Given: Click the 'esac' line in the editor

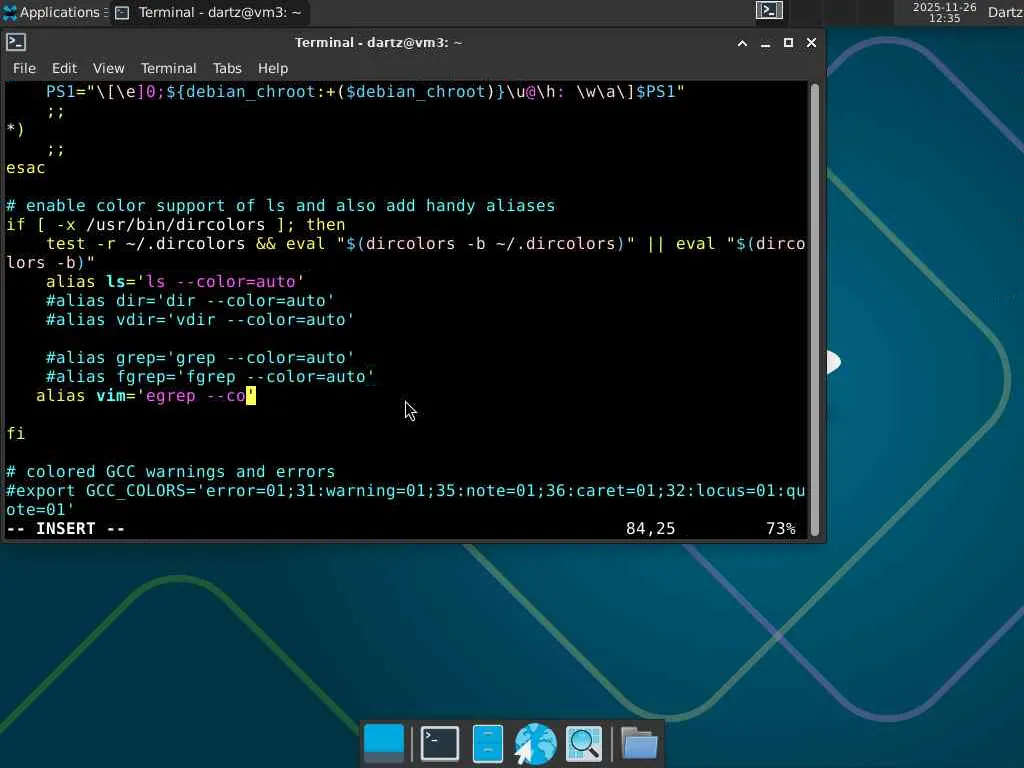Looking at the screenshot, I should click(25, 168).
